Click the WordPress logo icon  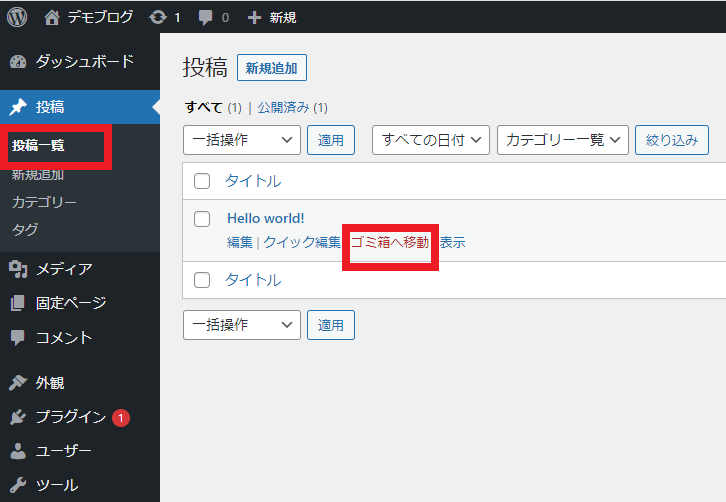pyautogui.click(x=17, y=17)
